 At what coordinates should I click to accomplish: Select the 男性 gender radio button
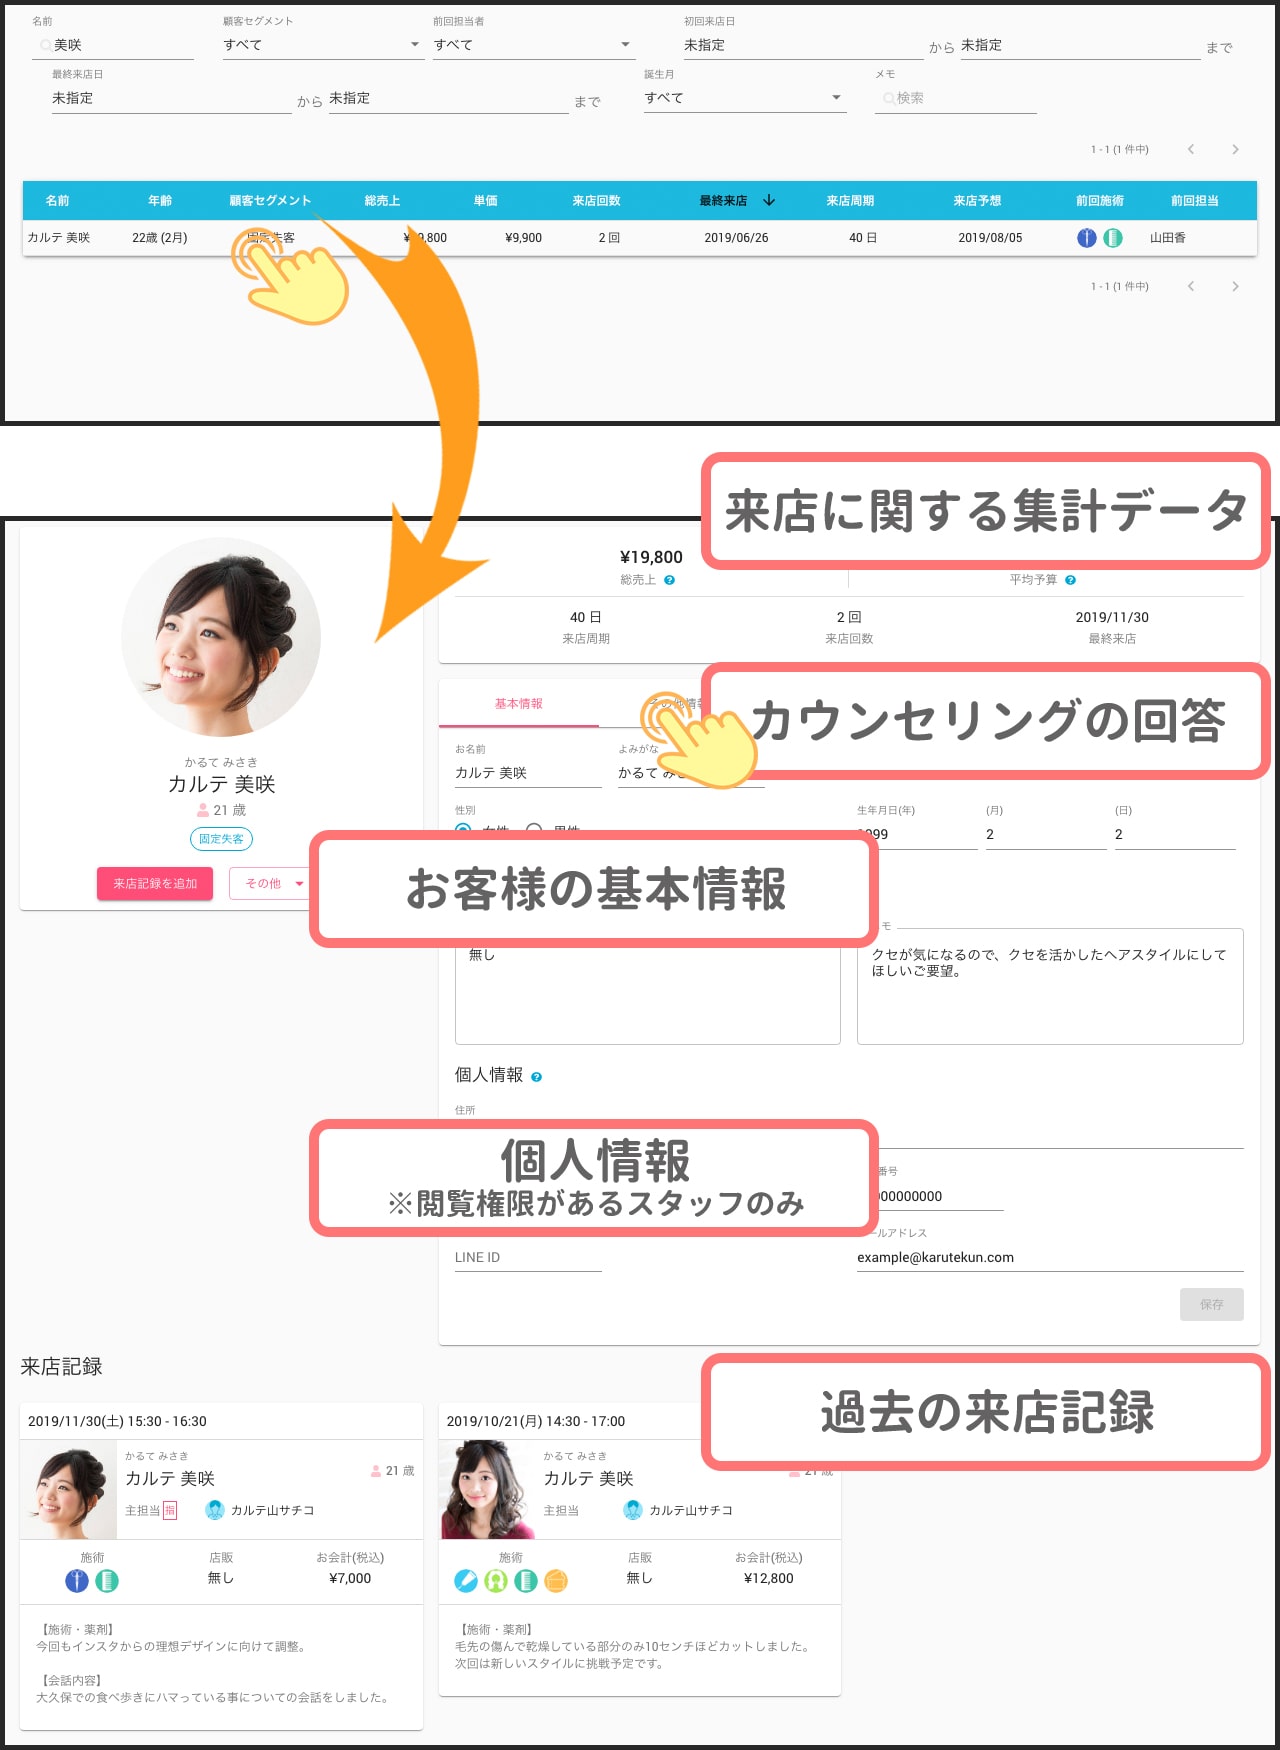pos(534,830)
